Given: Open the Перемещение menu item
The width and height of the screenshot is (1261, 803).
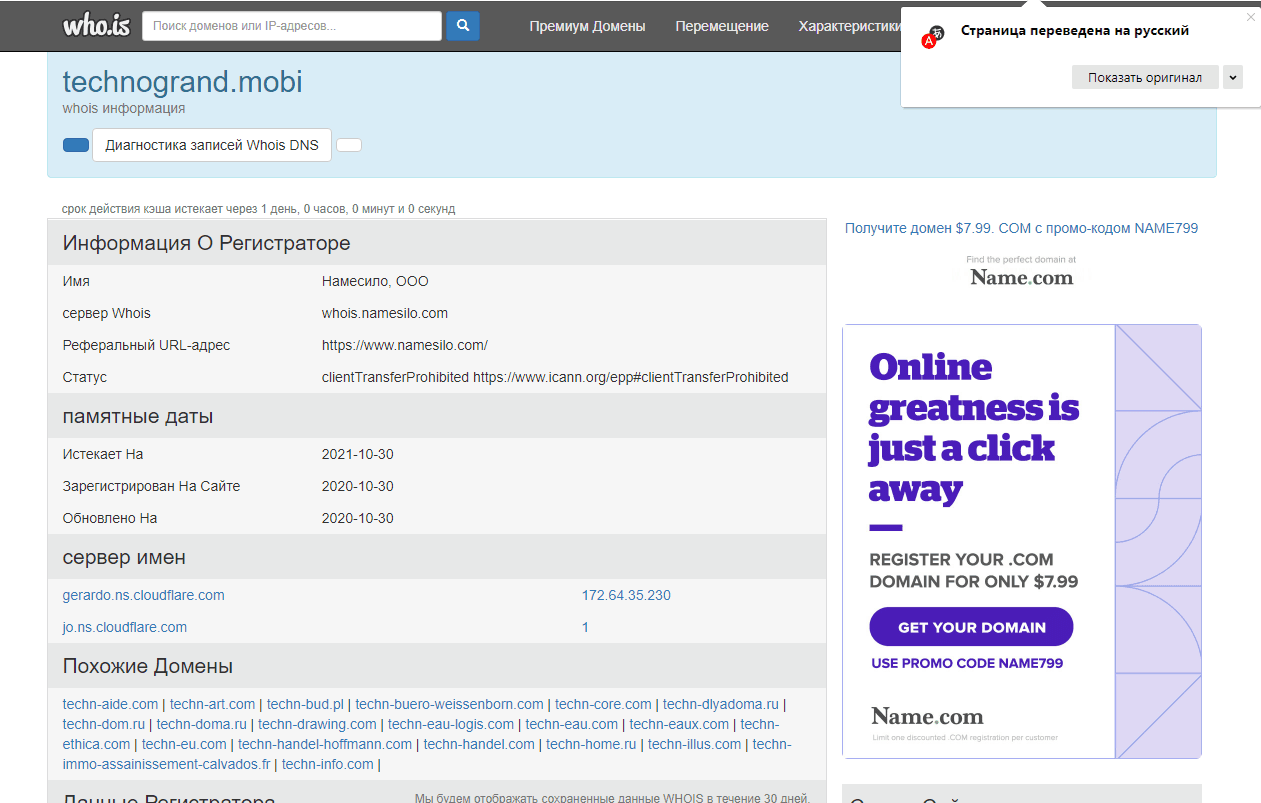Looking at the screenshot, I should [x=722, y=26].
